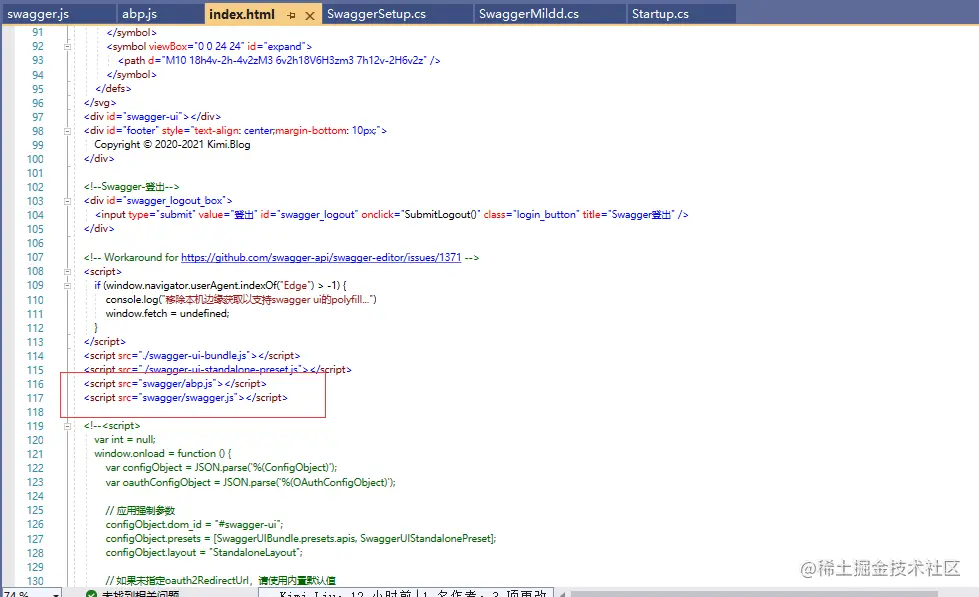Click line number 117
The height and width of the screenshot is (597, 979).
(x=35, y=398)
